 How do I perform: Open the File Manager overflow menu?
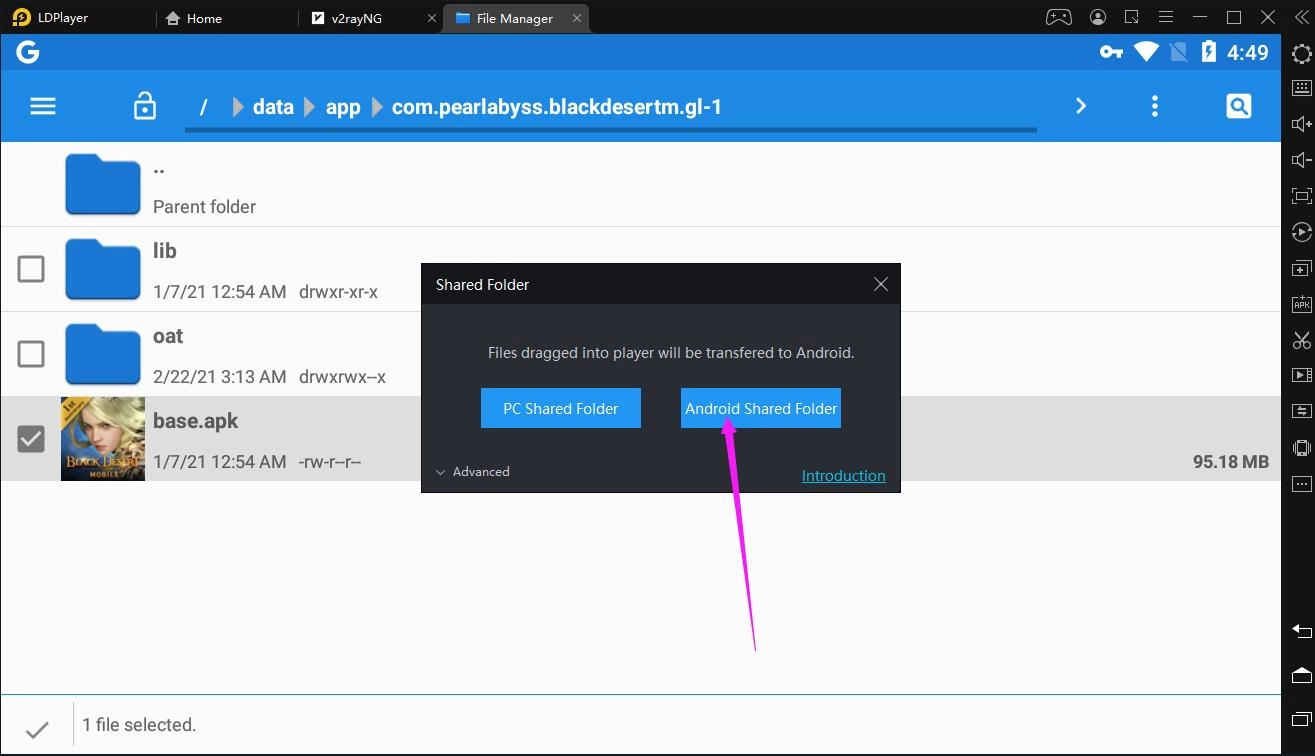(x=1154, y=105)
